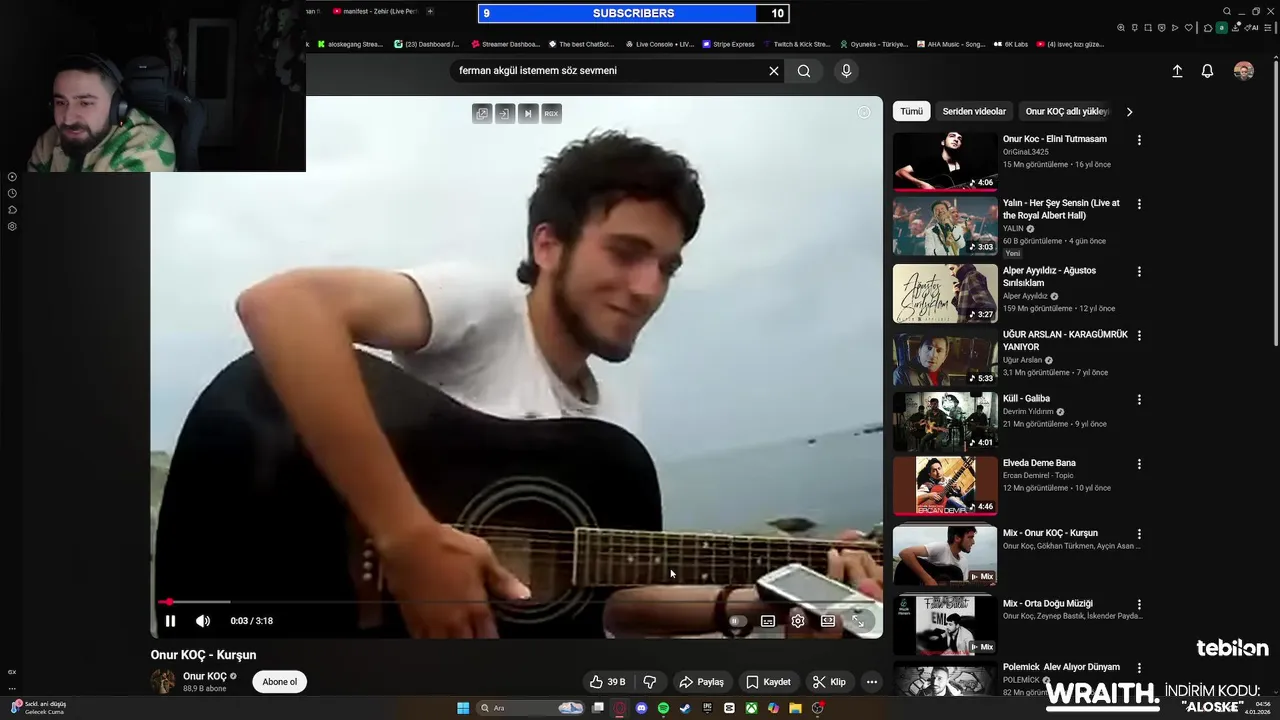Dislike the video
The width and height of the screenshot is (1280, 720).
point(650,682)
